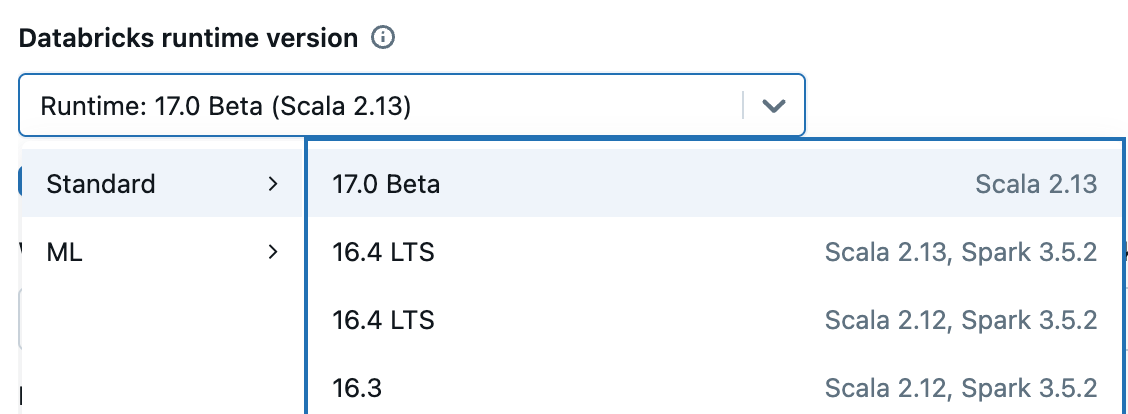The width and height of the screenshot is (1128, 414).
Task: Click Scala 2.12, Spark 3.5.2 on 16.4 LTS row
Action: tap(961, 321)
